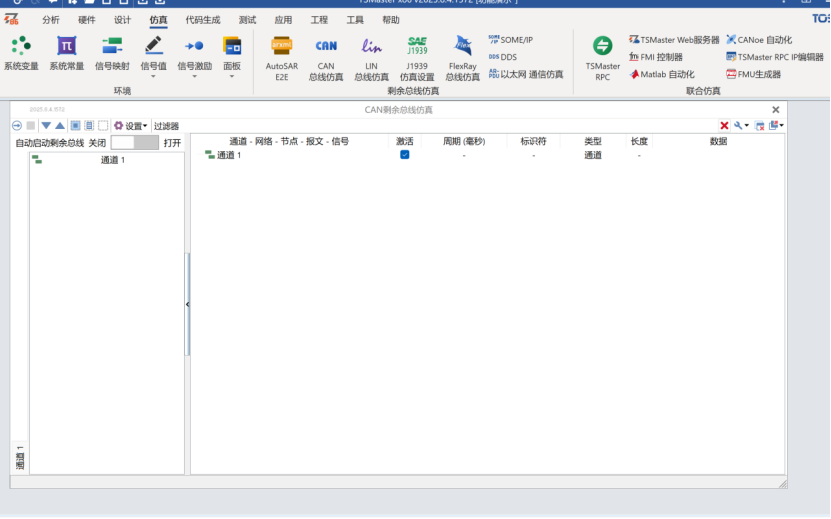This screenshot has height=519, width=831.
Task: Expand the 信号值 dropdown arrow
Action: pos(154,77)
